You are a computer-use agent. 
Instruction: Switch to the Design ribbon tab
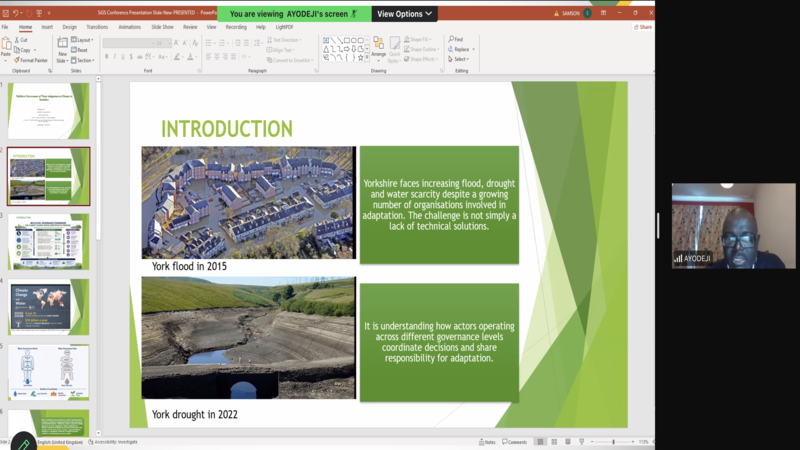click(x=69, y=27)
